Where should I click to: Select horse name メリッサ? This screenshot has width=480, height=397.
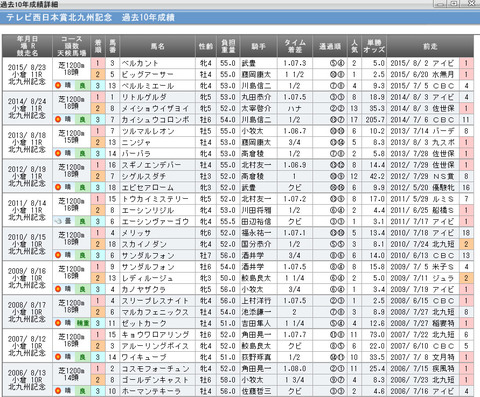136,233
